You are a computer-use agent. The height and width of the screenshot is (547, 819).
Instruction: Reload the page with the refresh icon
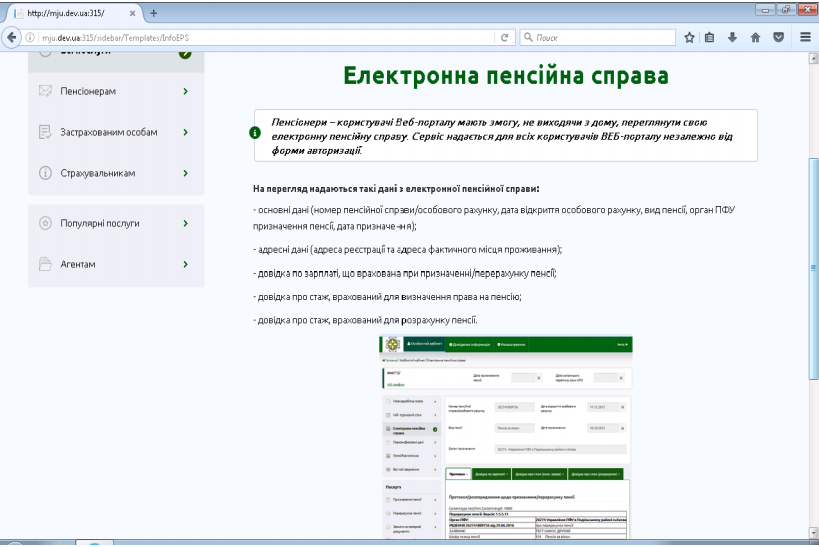(x=505, y=38)
